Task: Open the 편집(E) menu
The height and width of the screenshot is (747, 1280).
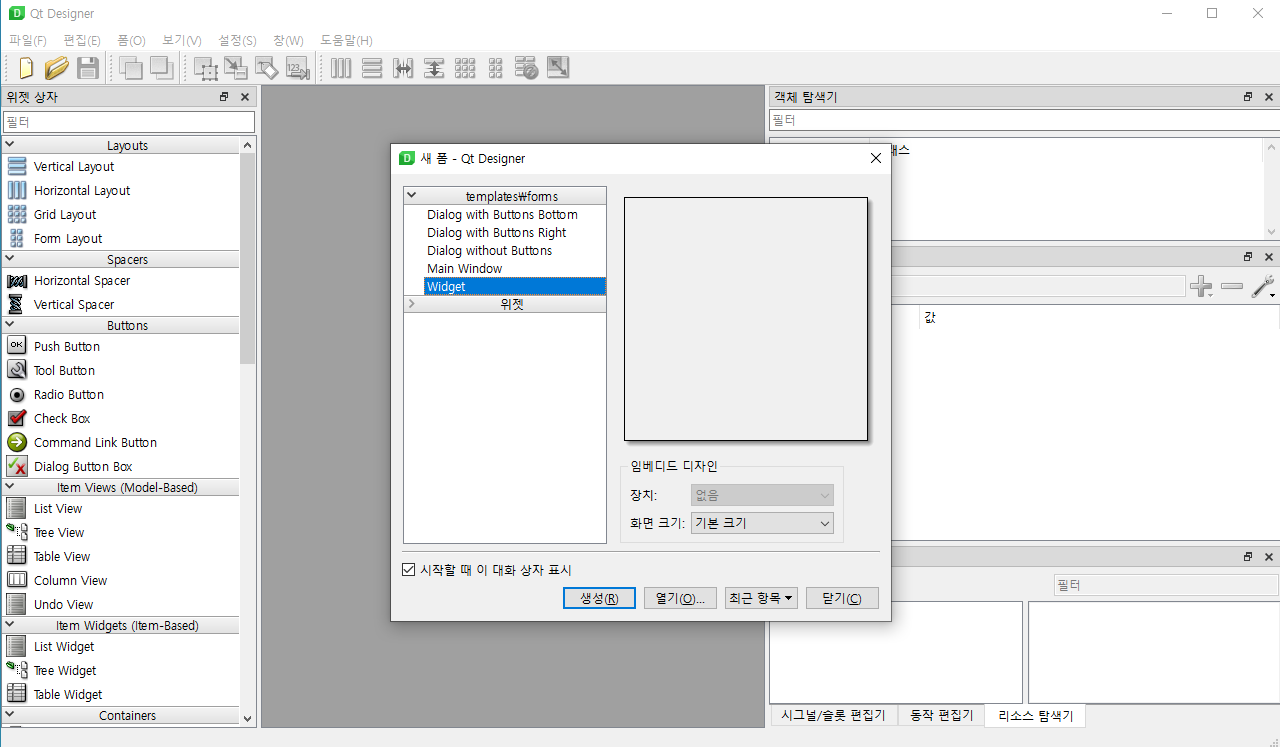Action: coord(82,40)
